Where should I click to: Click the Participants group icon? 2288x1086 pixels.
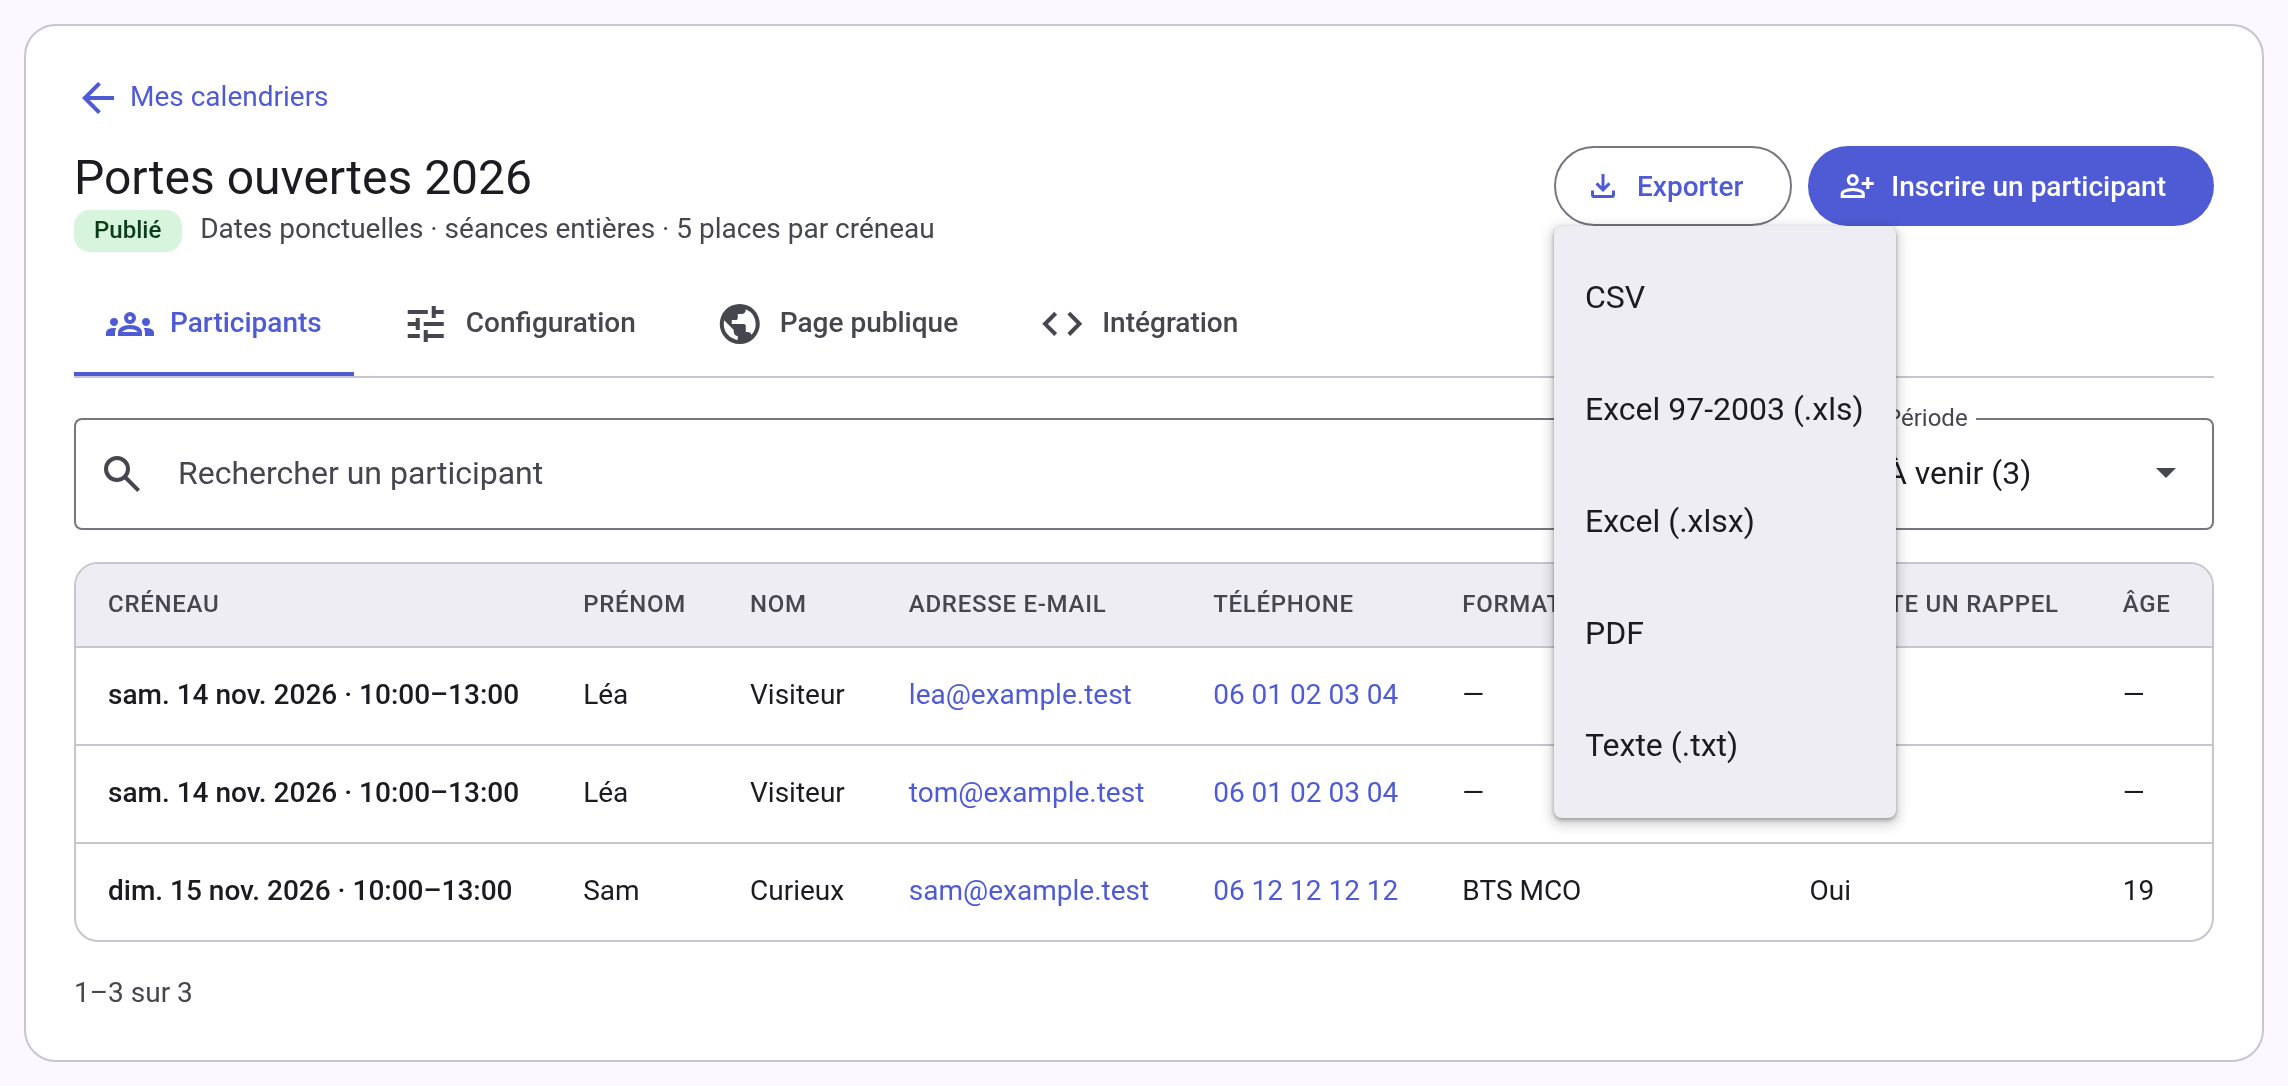(130, 324)
